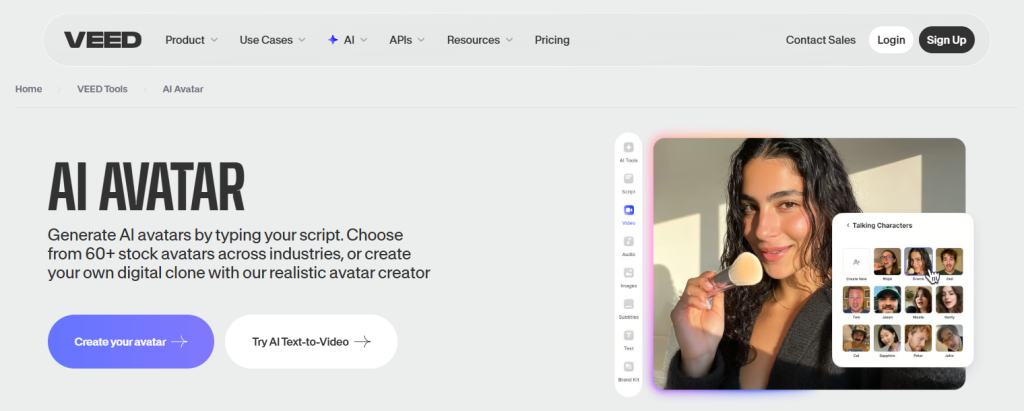Click the Sign Up button
Viewport: 1024px width, 411px height.
coord(946,40)
